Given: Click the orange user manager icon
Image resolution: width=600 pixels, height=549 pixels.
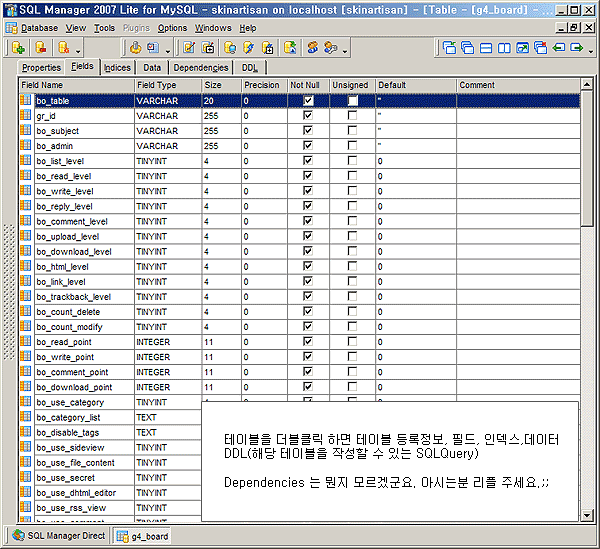Looking at the screenshot, I should tap(313, 48).
